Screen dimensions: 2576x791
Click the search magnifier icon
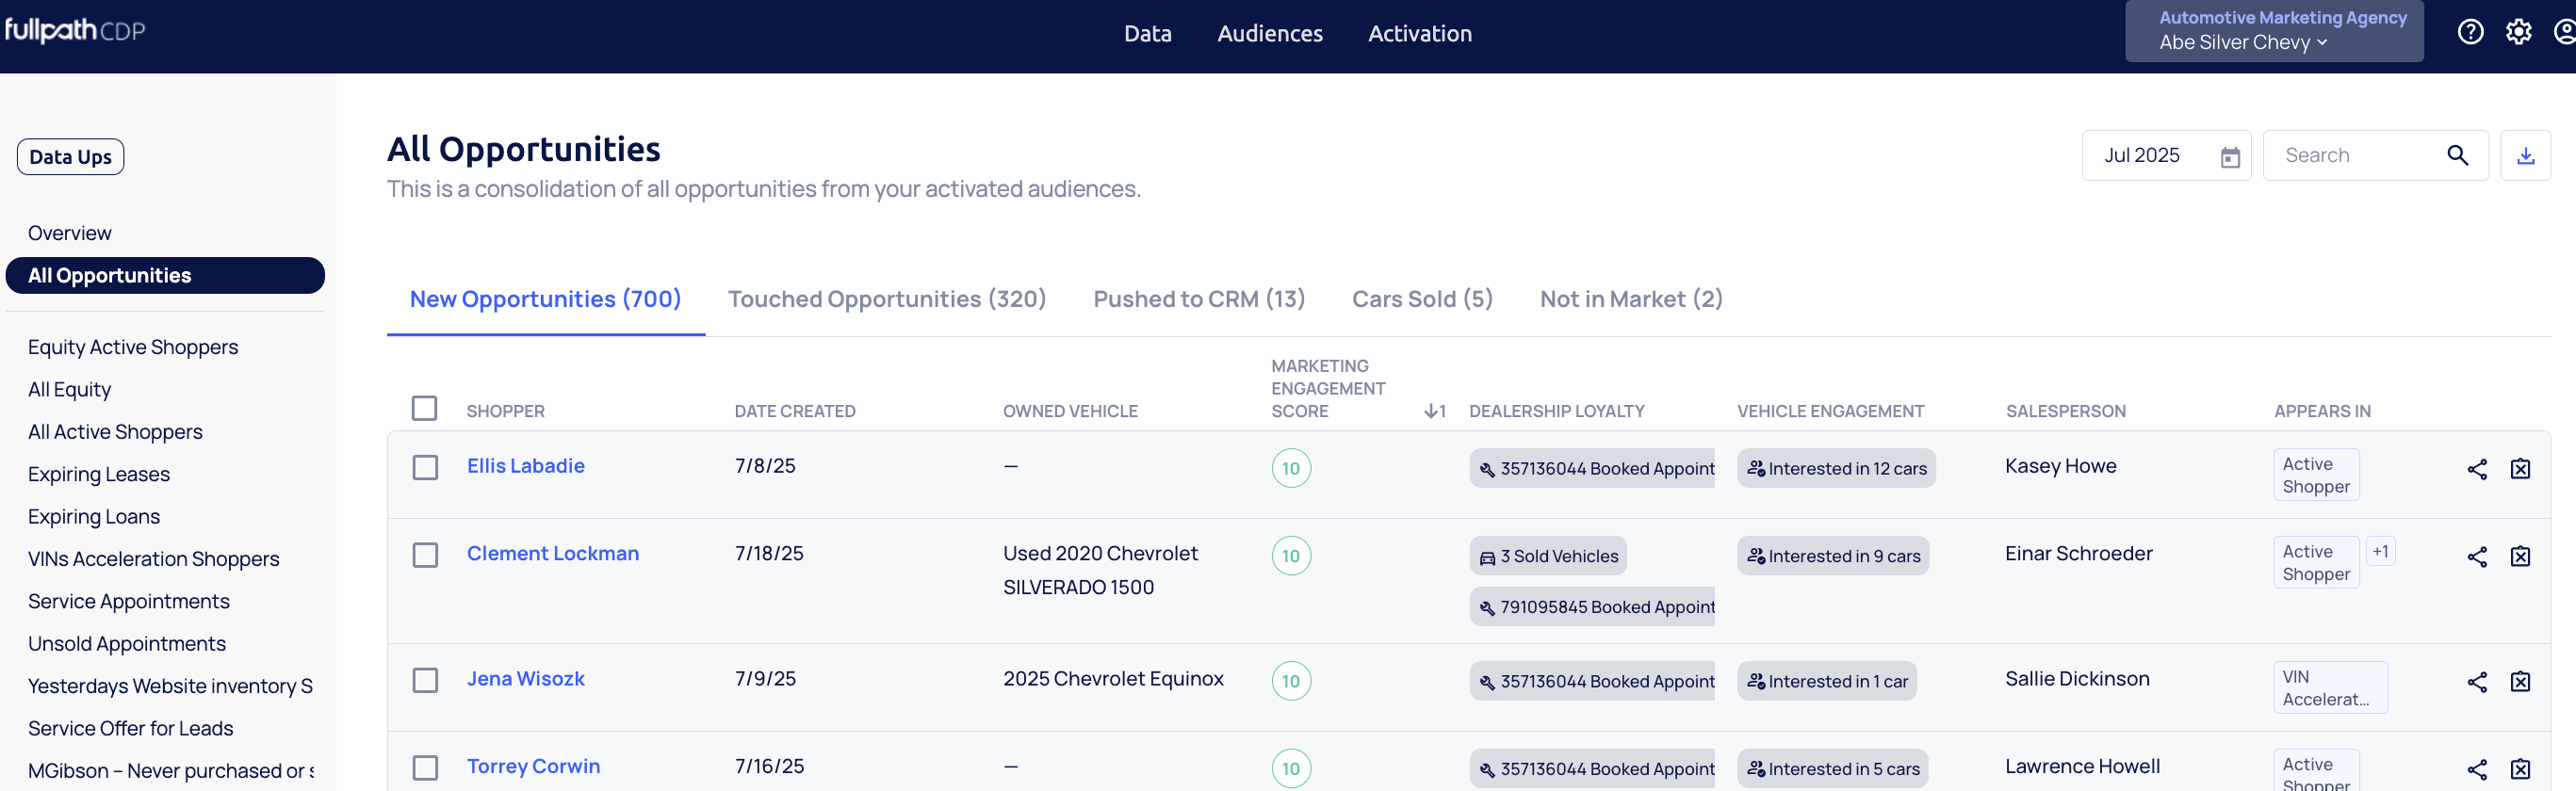pyautogui.click(x=2456, y=156)
